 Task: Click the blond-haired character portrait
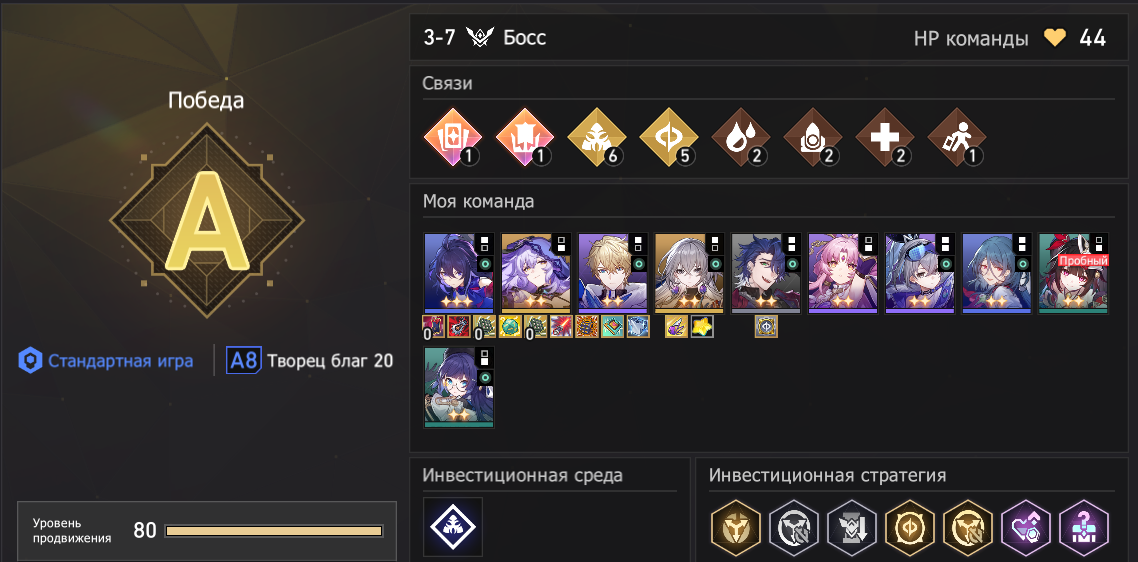coord(613,273)
